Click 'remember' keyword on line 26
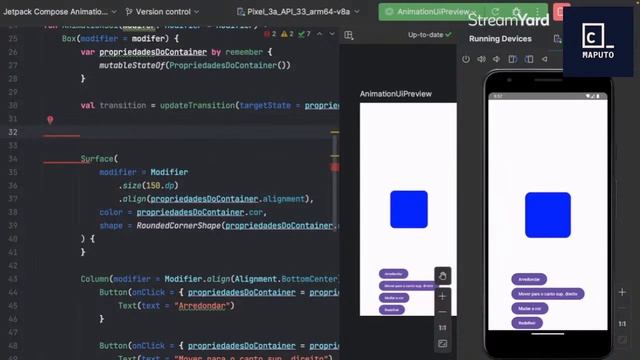The width and height of the screenshot is (640, 360). (x=244, y=52)
